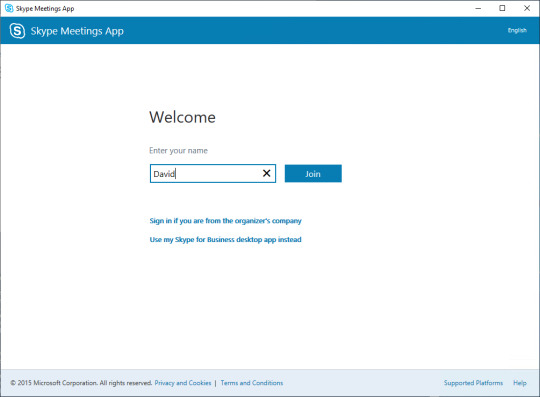Open the Privacy and Cookies link
The height and width of the screenshot is (397, 540).
(x=183, y=383)
